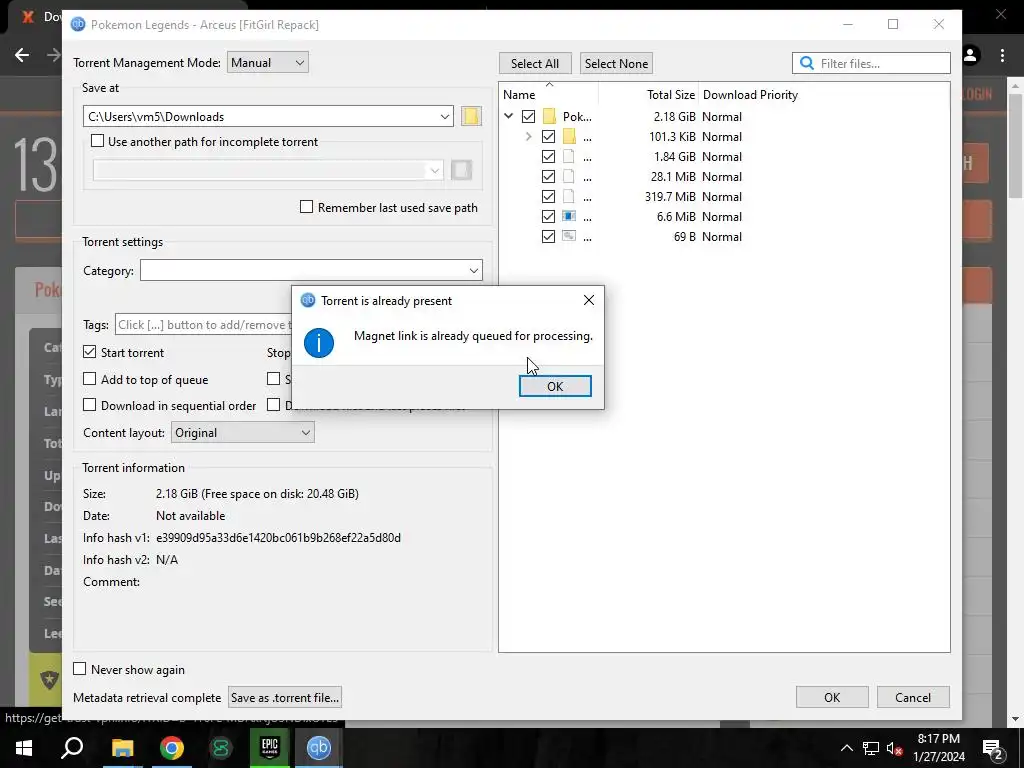Viewport: 1024px width, 768px height.
Task: Show hidden system tray icons
Action: tap(846, 748)
